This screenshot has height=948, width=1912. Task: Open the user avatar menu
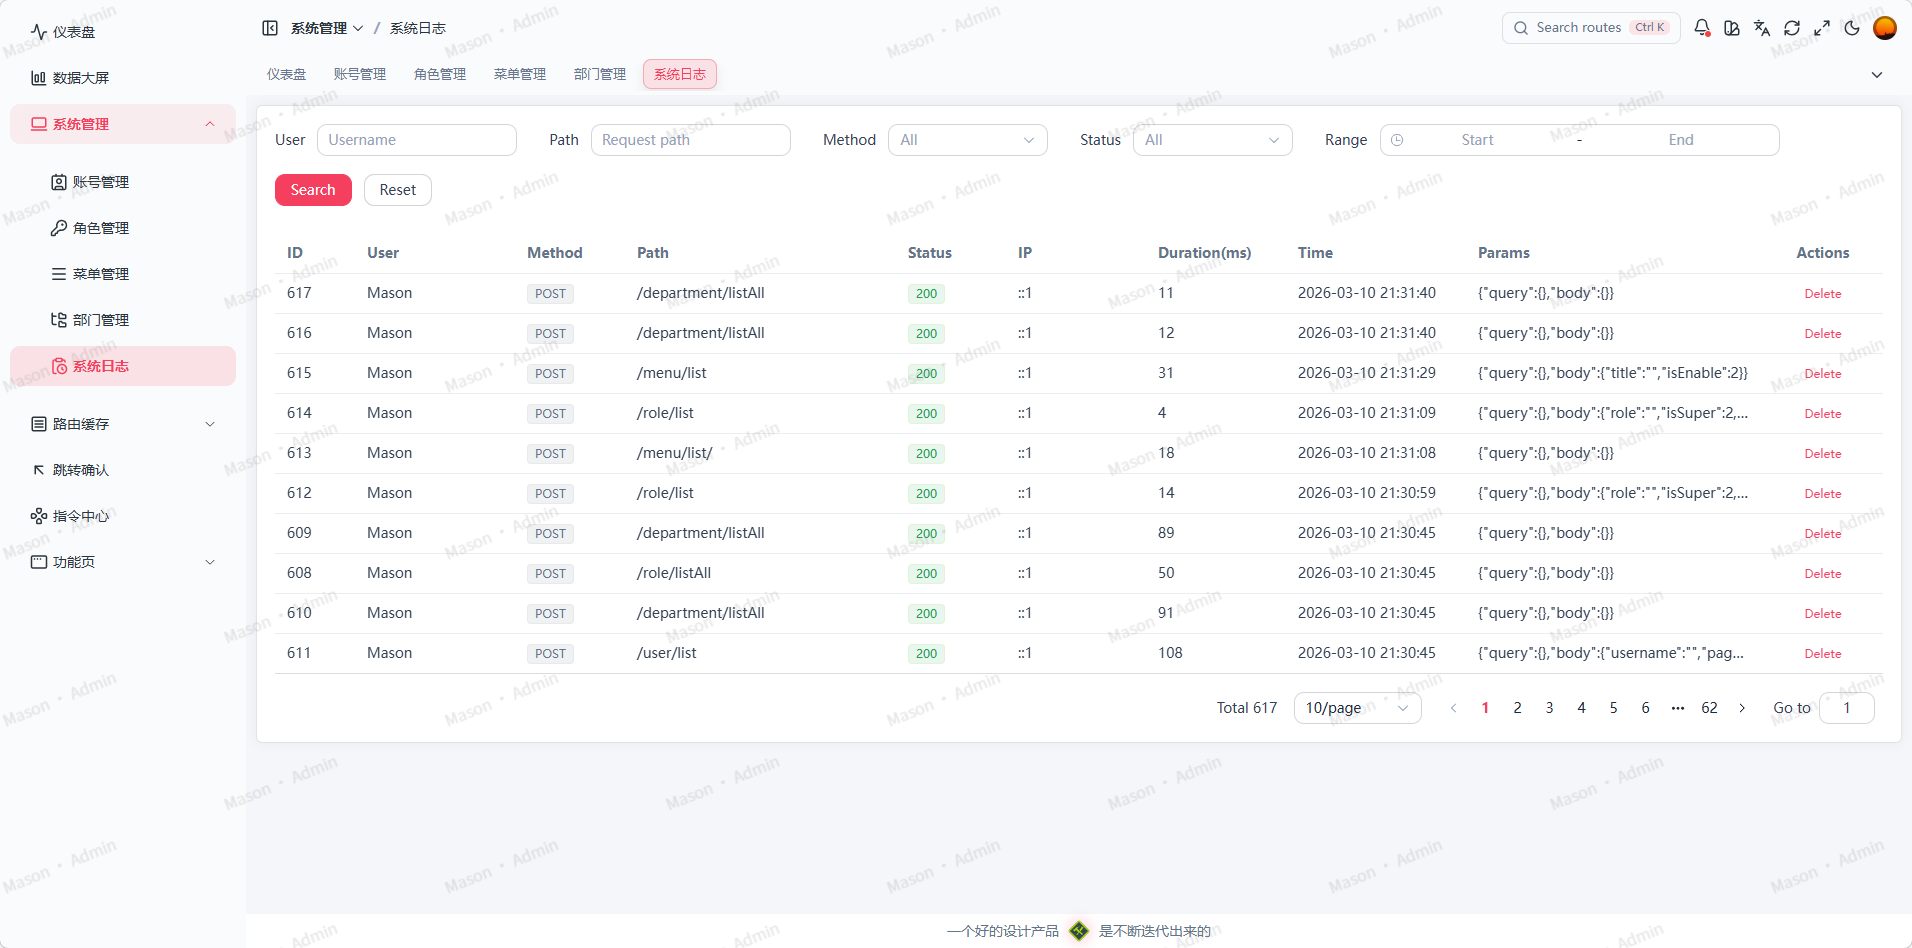pyautogui.click(x=1886, y=27)
